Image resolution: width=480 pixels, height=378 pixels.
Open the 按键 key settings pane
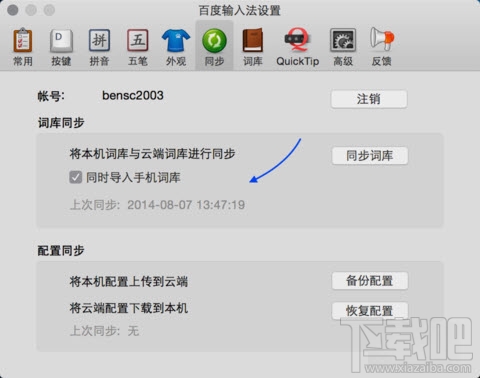click(61, 47)
